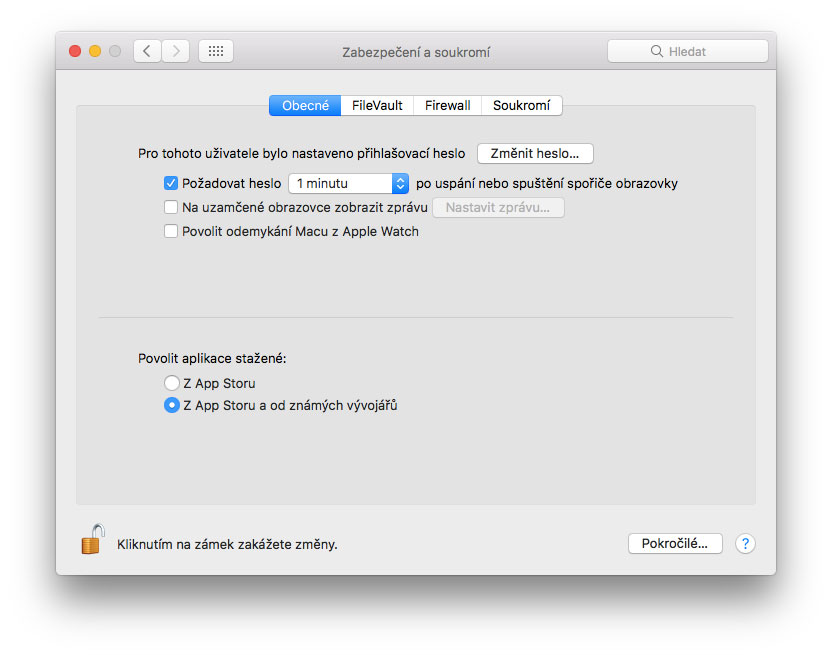The image size is (832, 655).
Task: Click the padlock icon to lock changes
Action: (93, 539)
